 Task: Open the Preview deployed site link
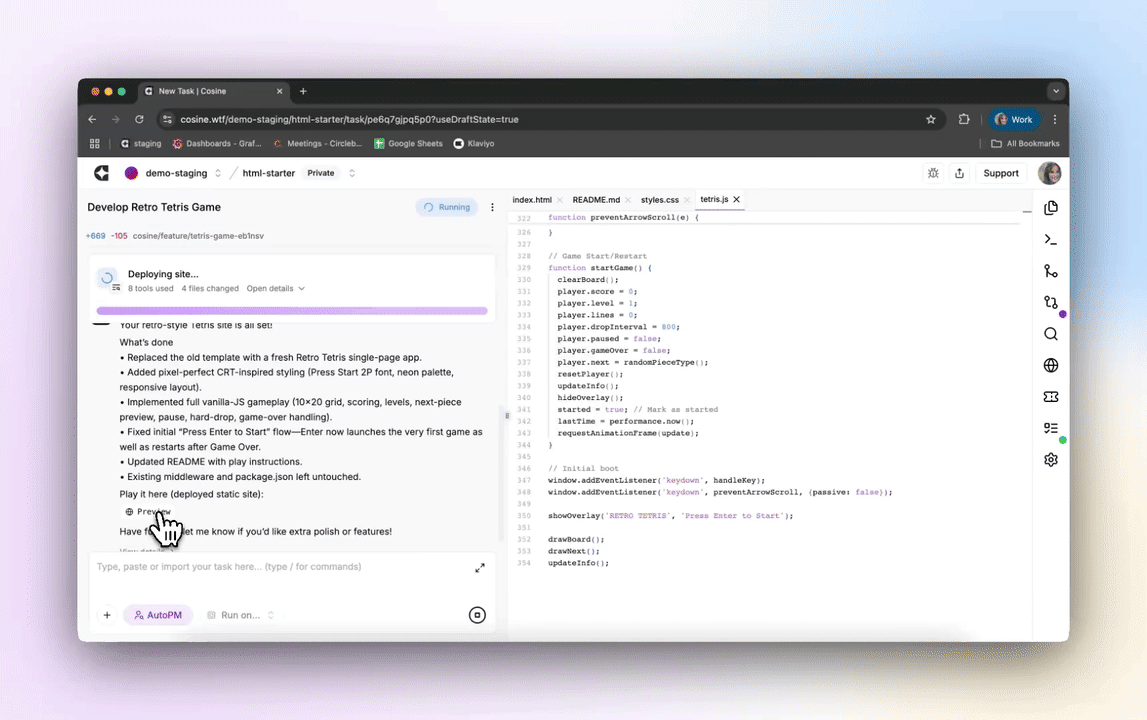[x=148, y=511]
